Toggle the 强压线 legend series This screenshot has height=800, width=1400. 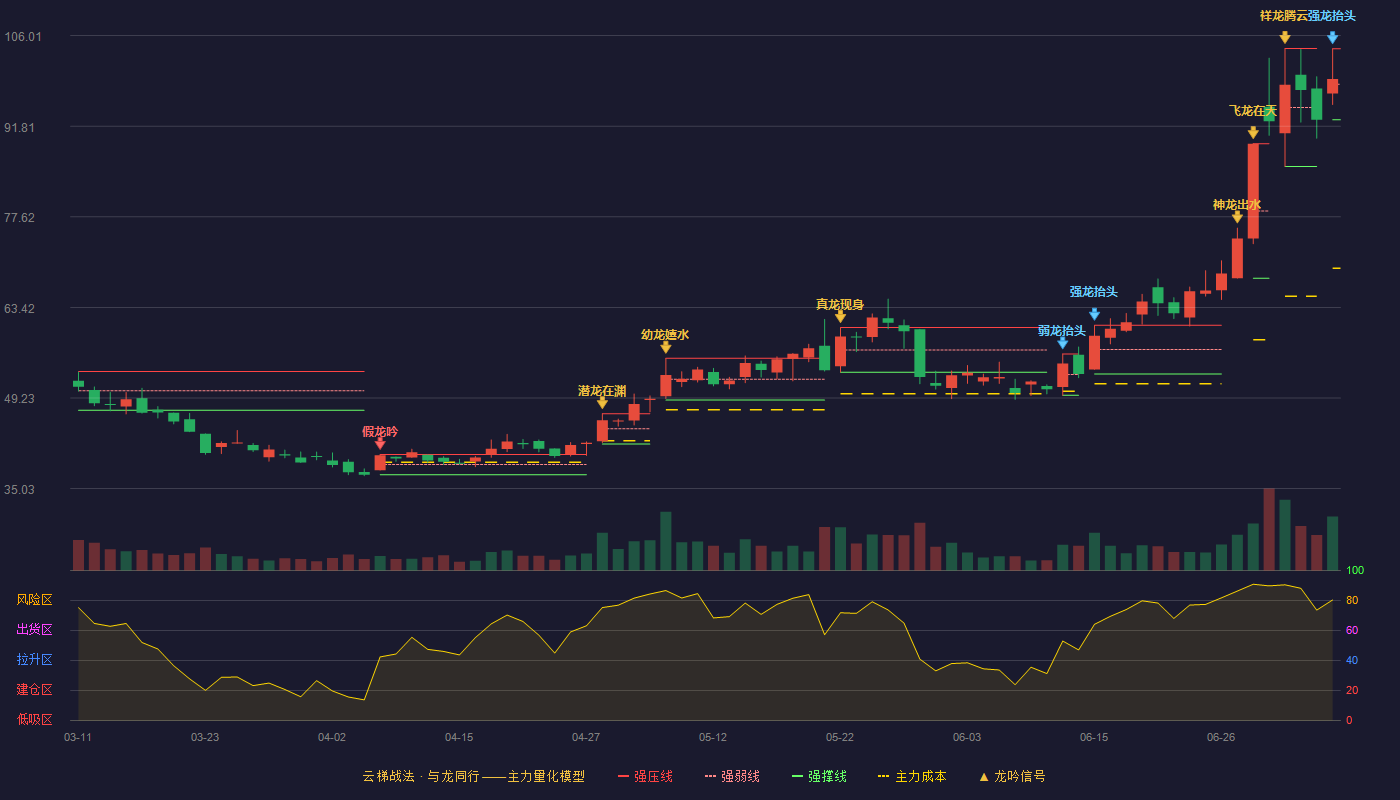coord(645,776)
